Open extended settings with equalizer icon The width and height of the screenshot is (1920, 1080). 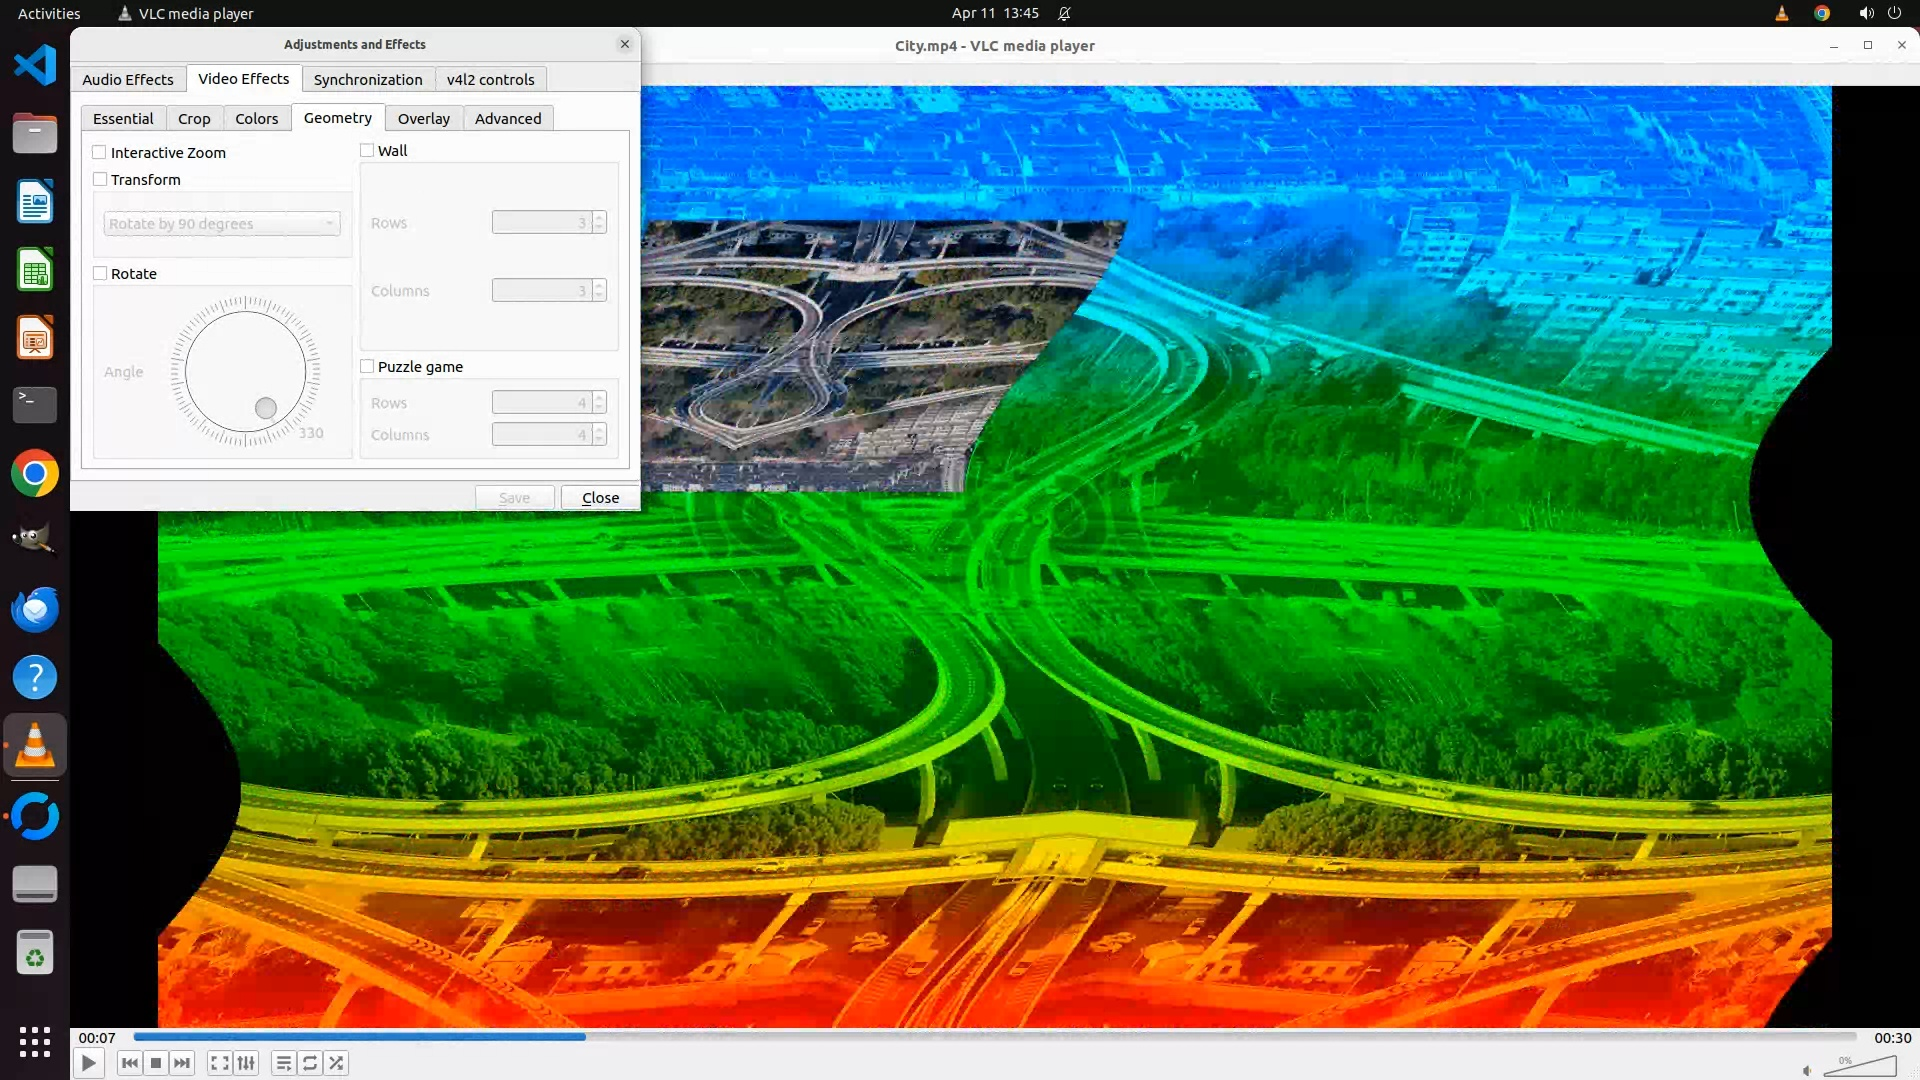pyautogui.click(x=246, y=1063)
